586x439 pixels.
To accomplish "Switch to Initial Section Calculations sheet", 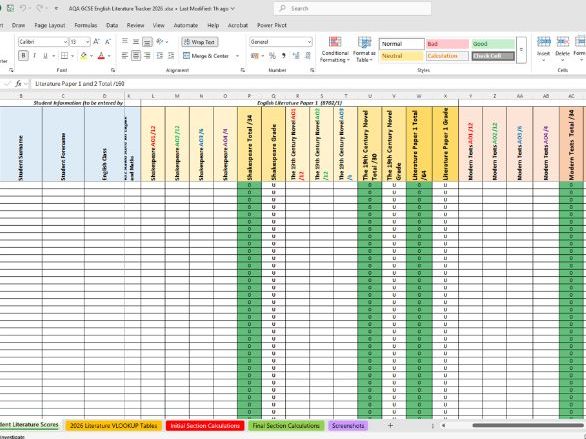I will click(205, 426).
